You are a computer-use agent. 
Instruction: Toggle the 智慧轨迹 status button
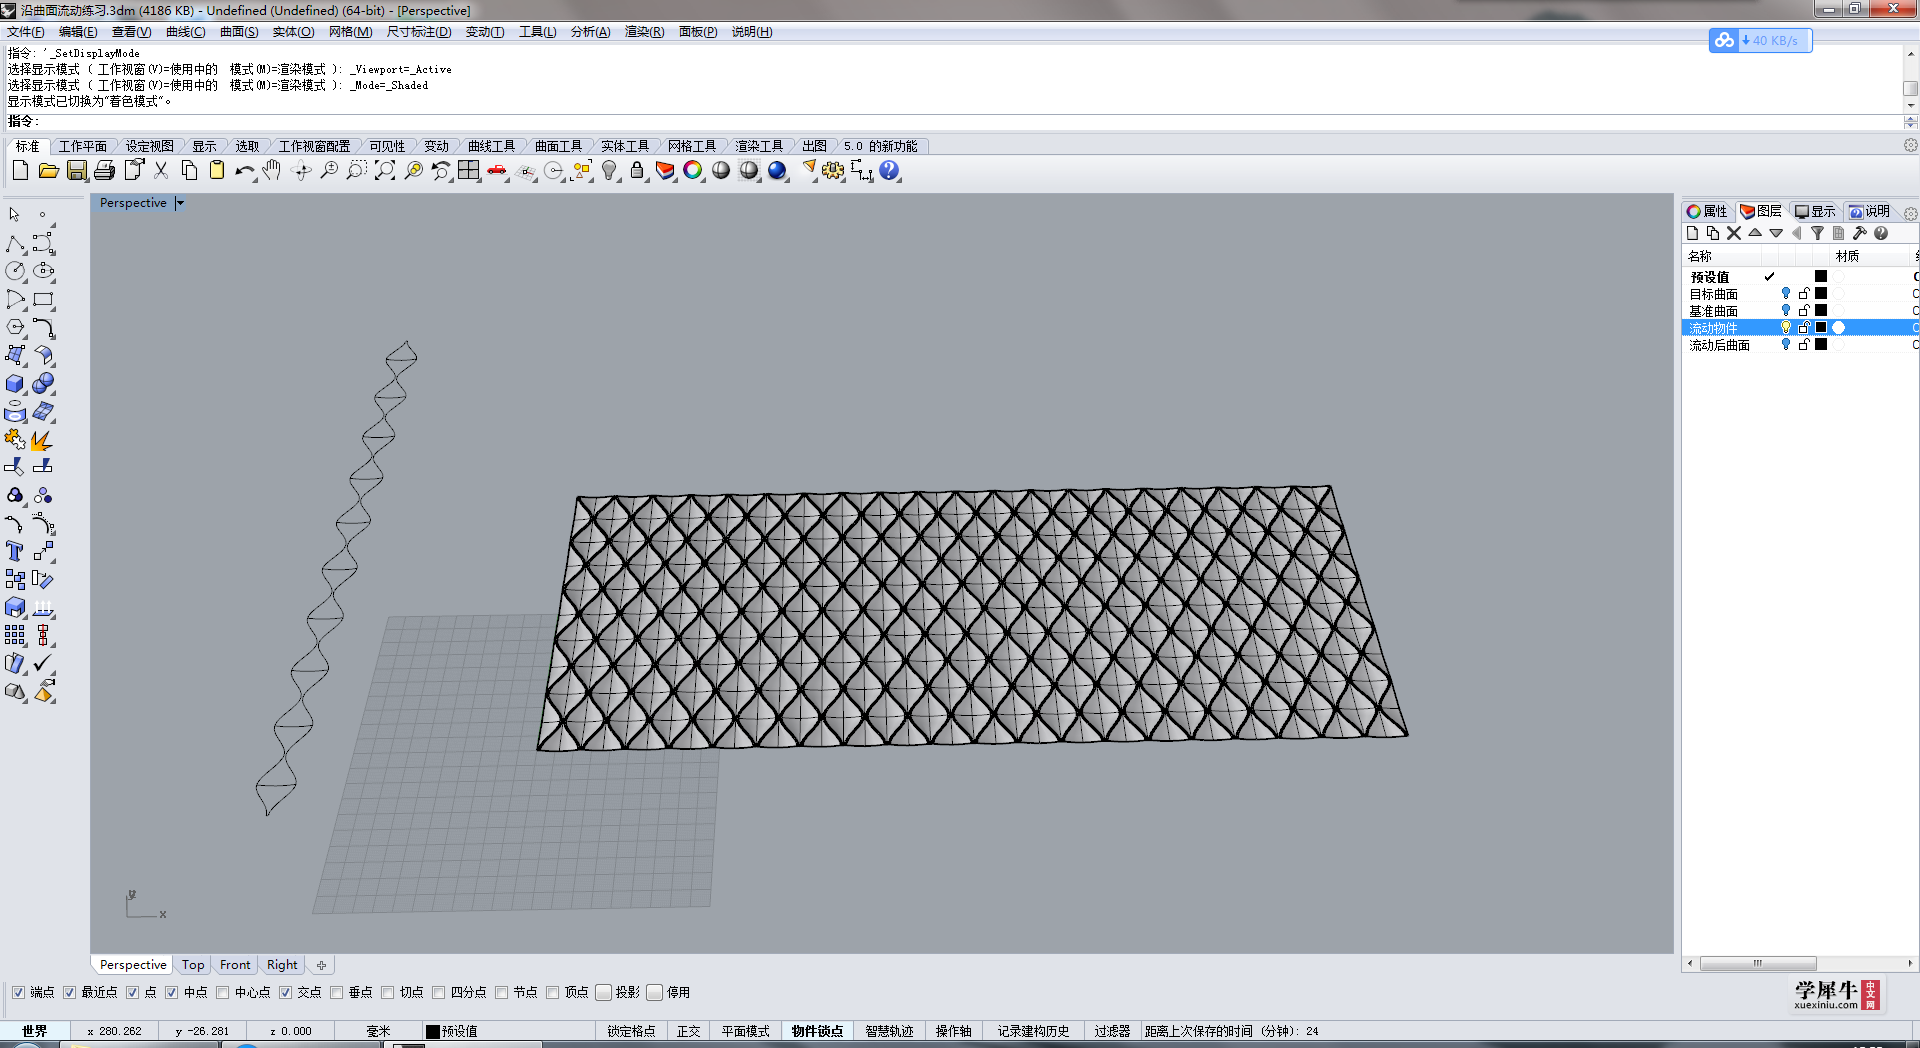coord(889,1031)
